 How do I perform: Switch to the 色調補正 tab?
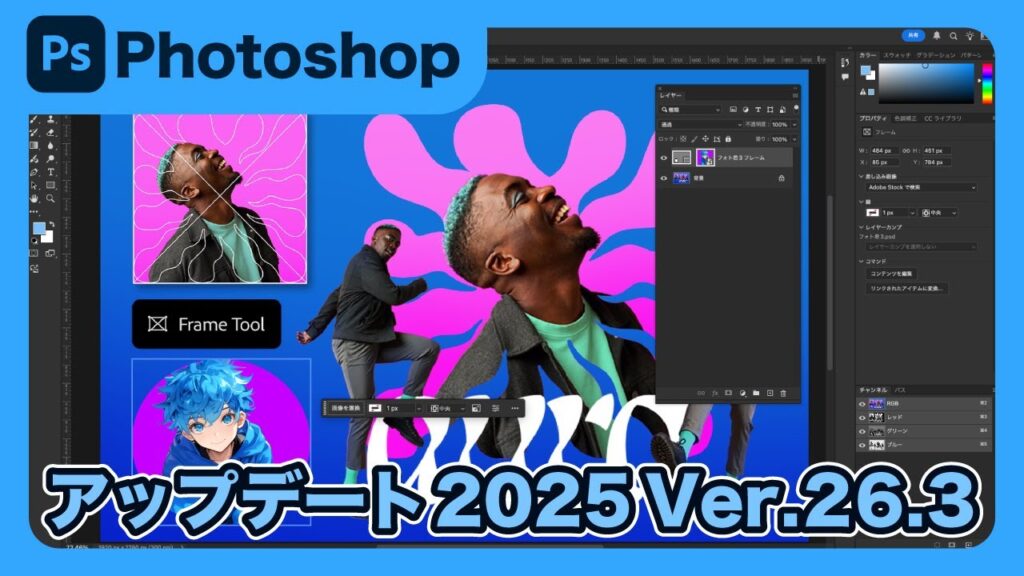pos(905,119)
